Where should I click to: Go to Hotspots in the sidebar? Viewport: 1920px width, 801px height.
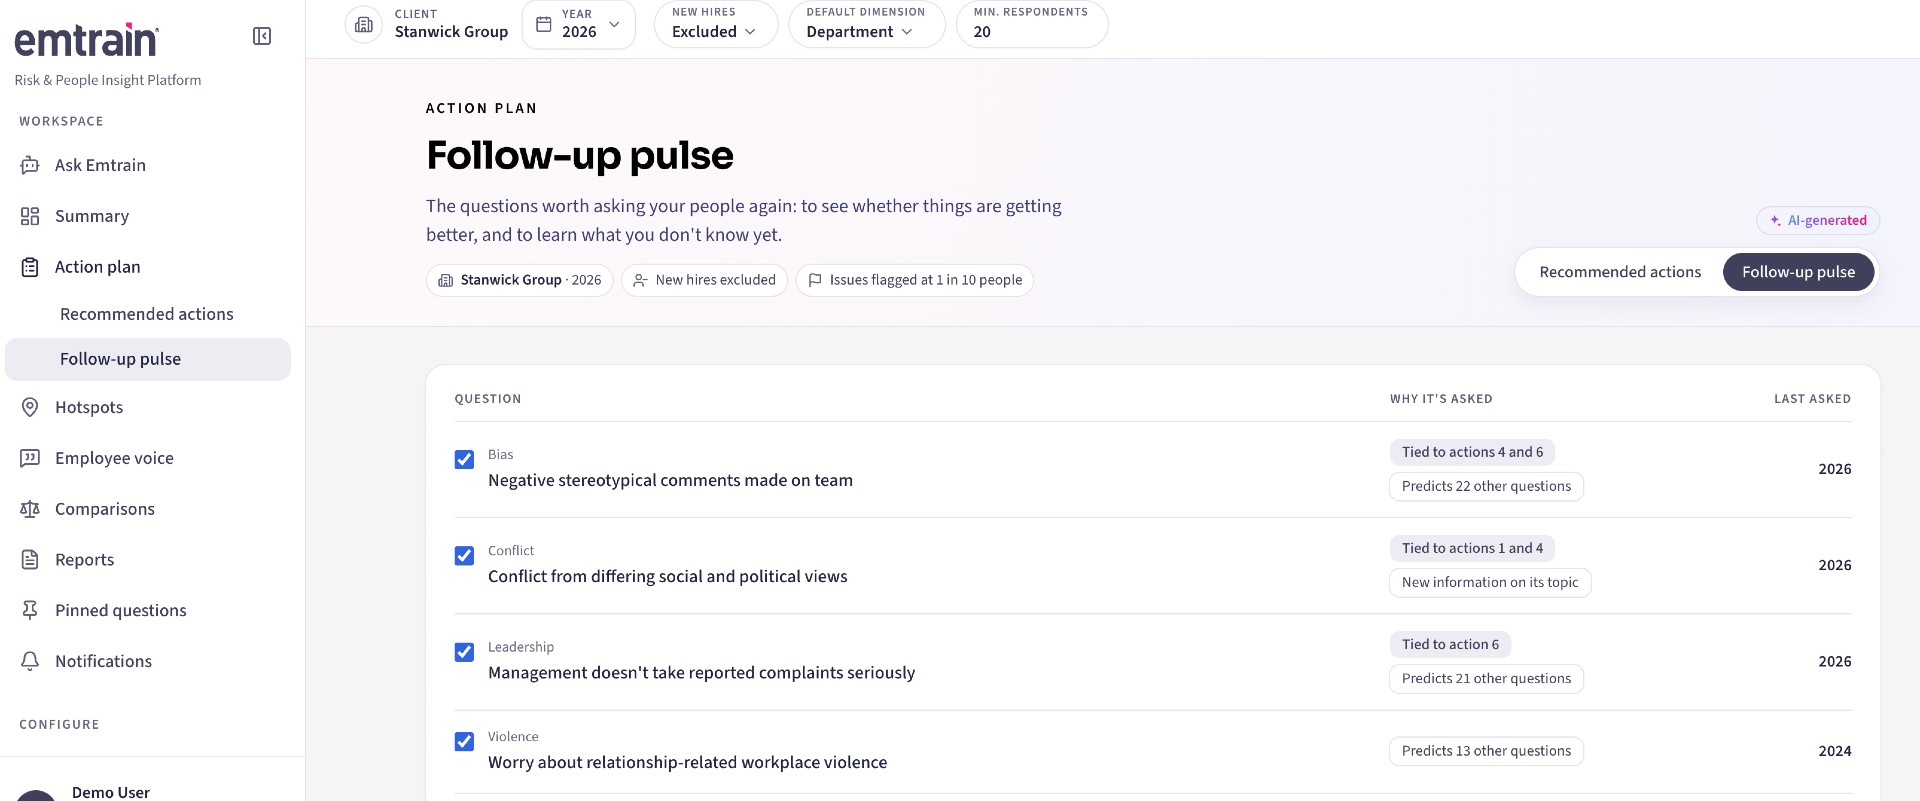148,407
